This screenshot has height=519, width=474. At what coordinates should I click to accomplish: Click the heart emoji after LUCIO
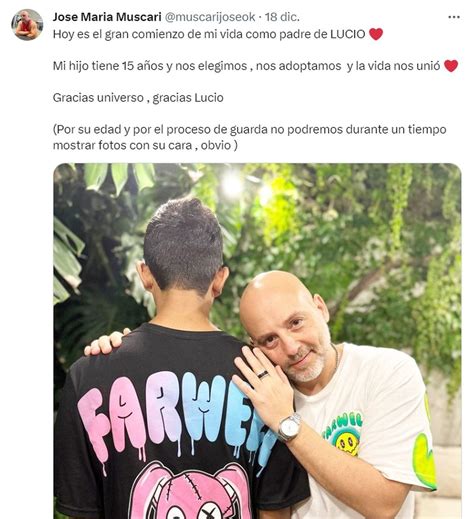coord(376,34)
